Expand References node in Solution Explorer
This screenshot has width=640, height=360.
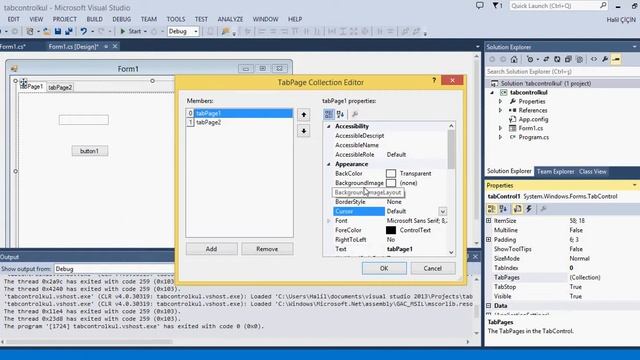[500, 110]
